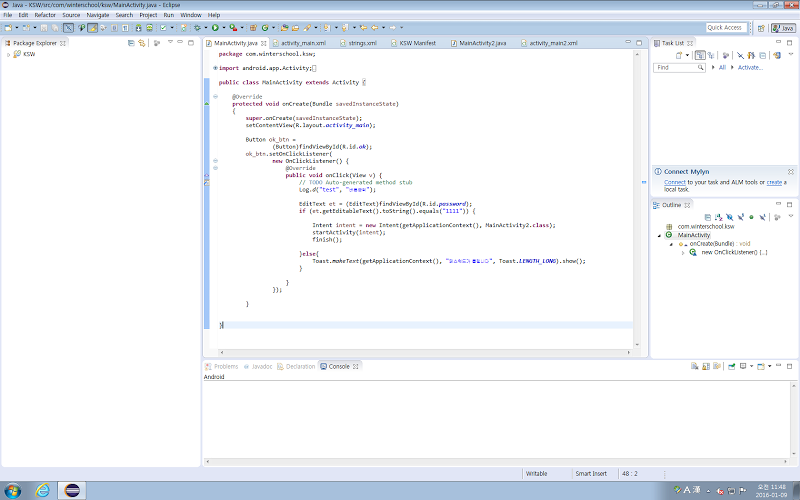
Task: Click the Back navigation arrow in toolbar
Action: pyautogui.click(x=374, y=28)
